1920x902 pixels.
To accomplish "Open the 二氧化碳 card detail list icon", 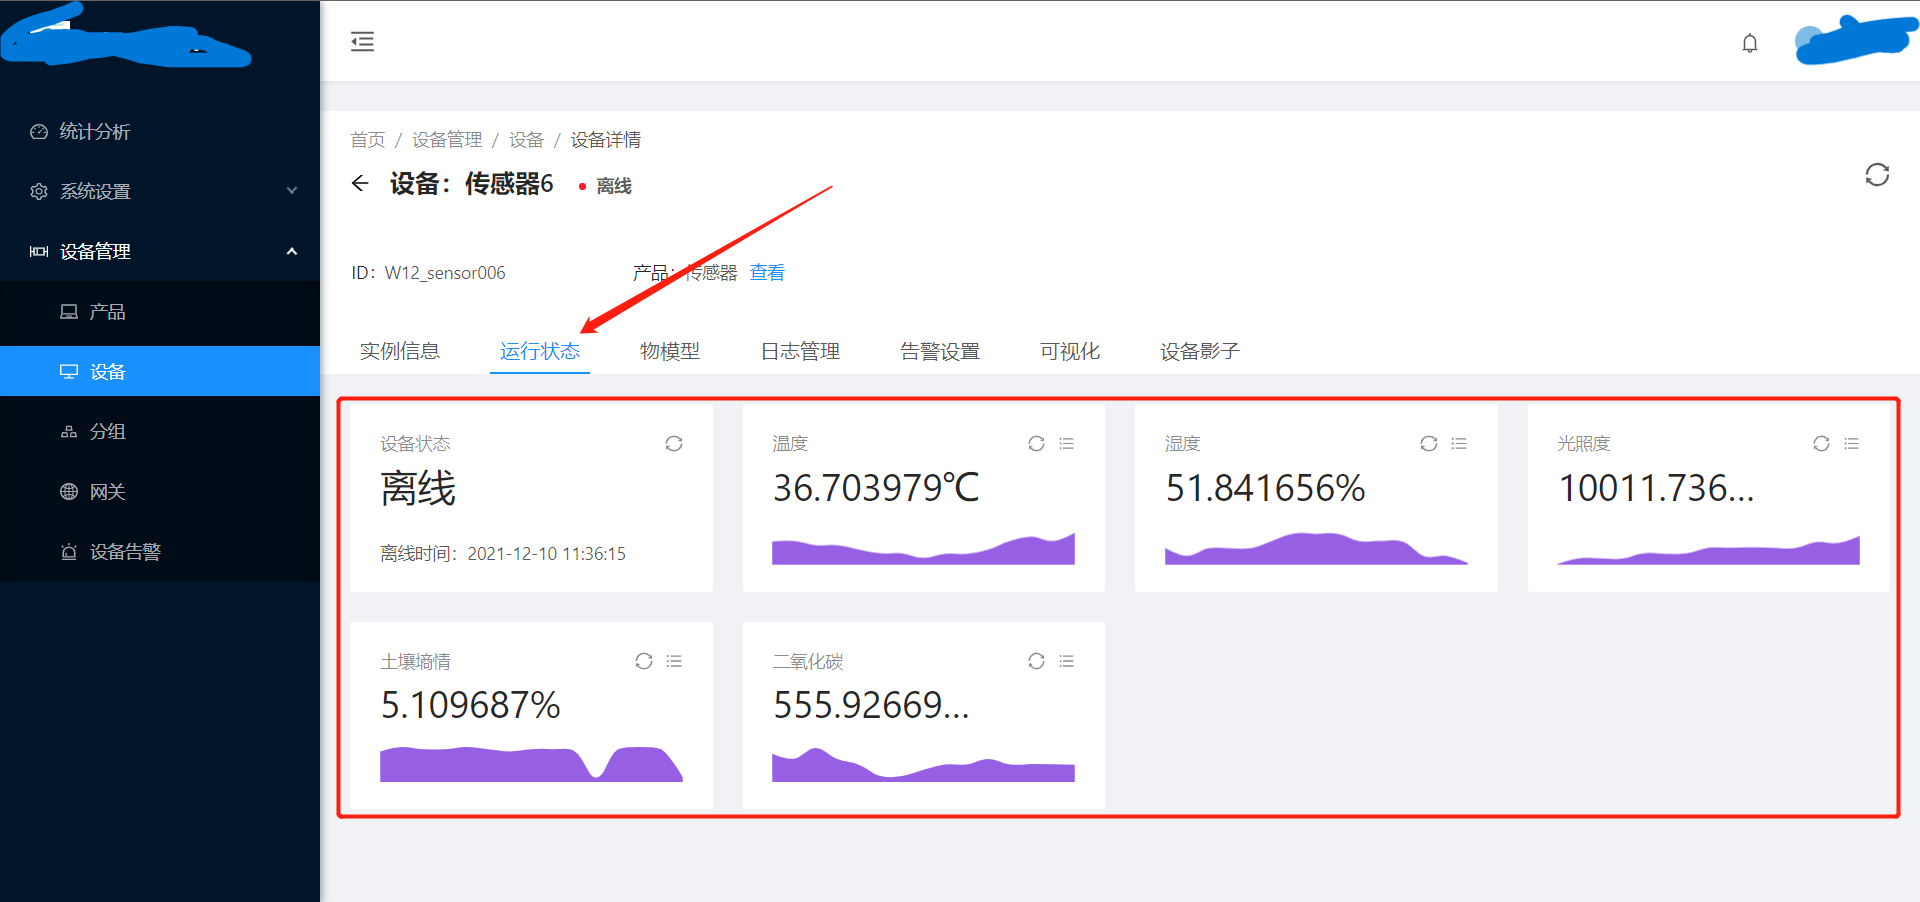I will pos(1067,661).
